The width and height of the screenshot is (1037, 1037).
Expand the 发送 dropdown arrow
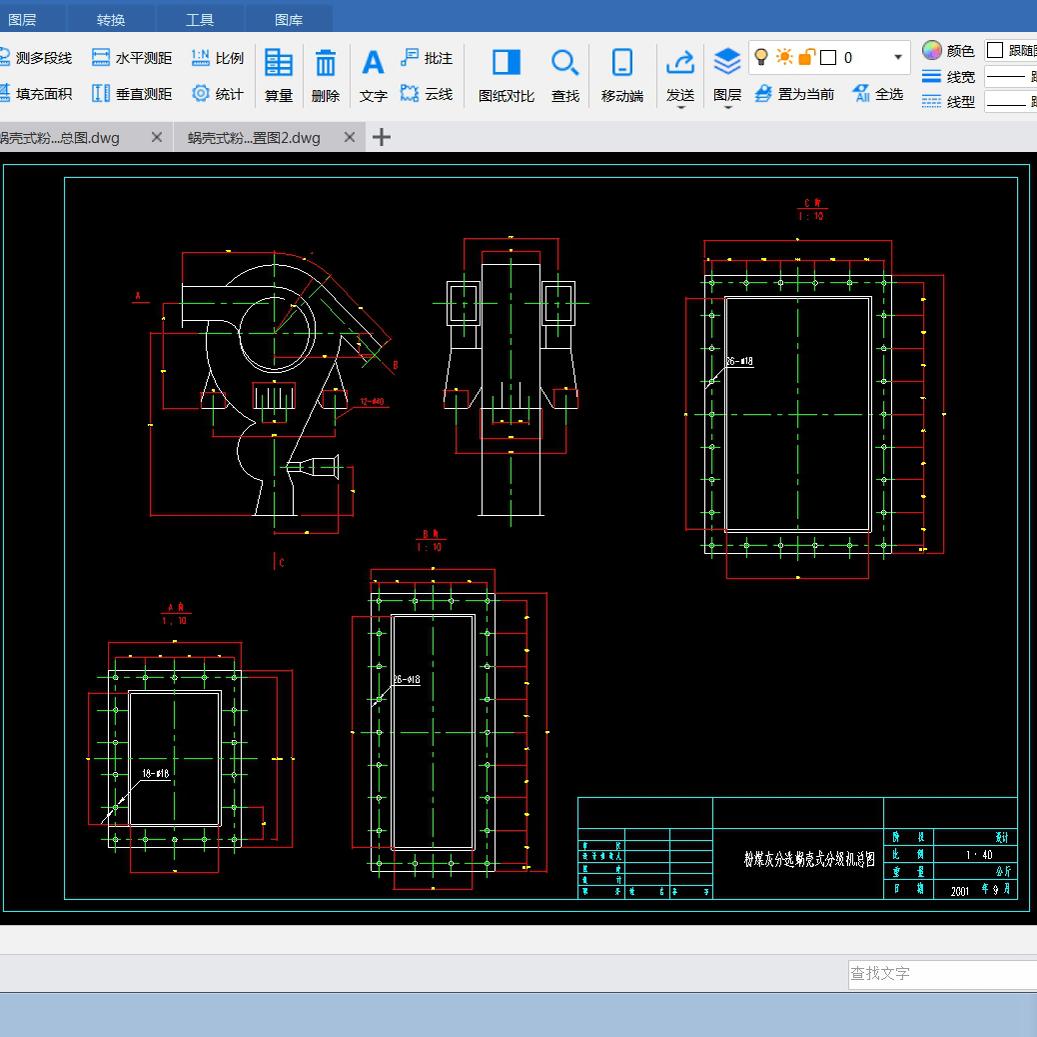coord(681,107)
